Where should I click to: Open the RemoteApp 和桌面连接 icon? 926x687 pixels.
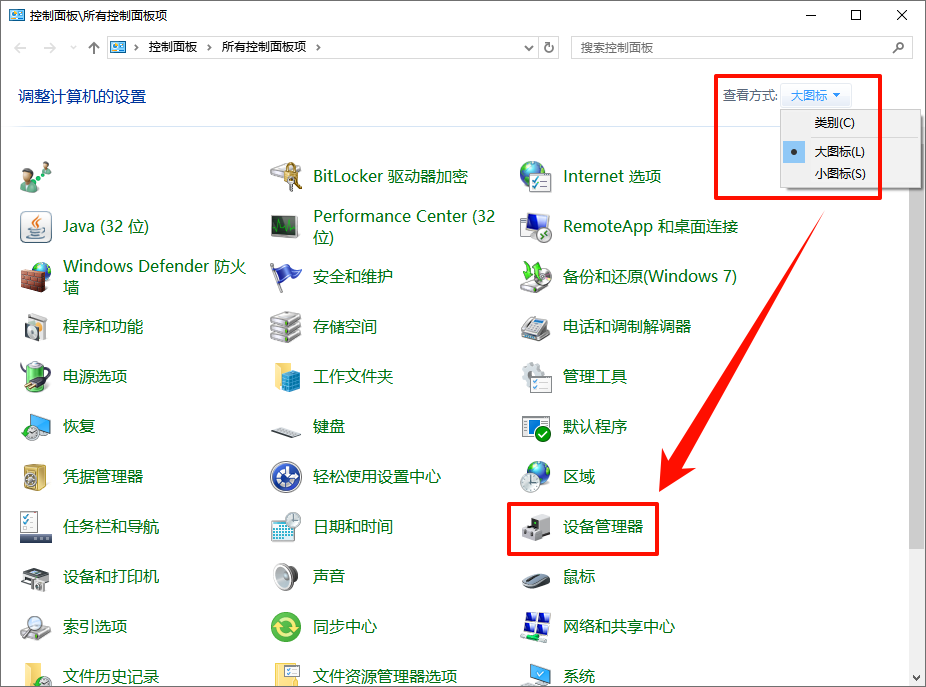tap(536, 227)
